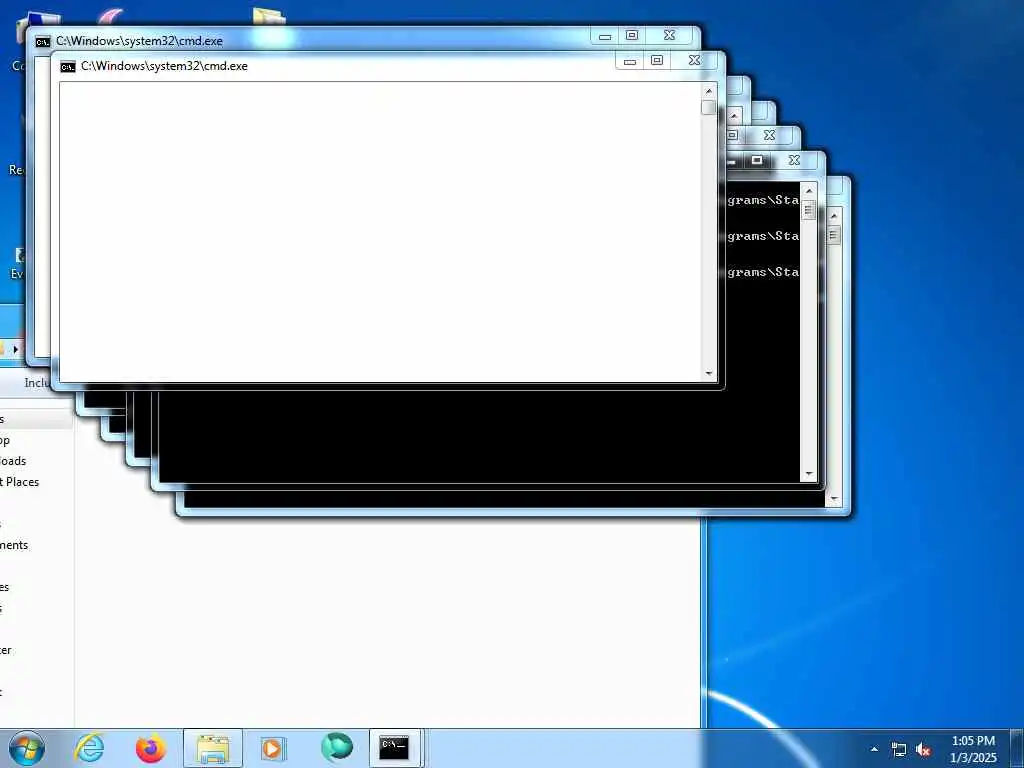Click the frontmost cmd window's scroll down arrow
1024x768 pixels.
(709, 374)
